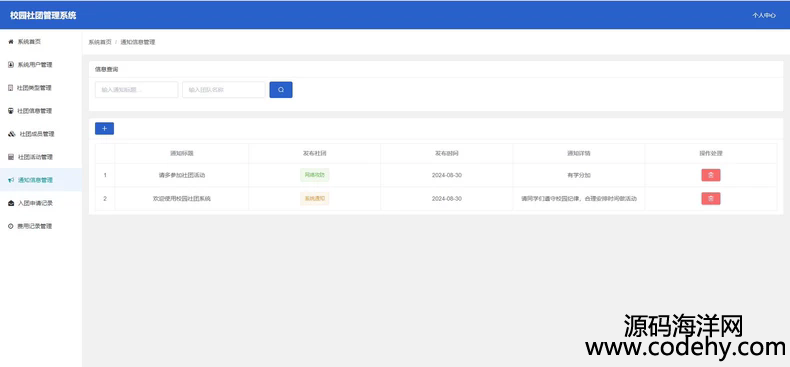Viewport: 790px width, 367px height.
Task: Go to 系统首页 in the breadcrumb
Action: coord(100,42)
